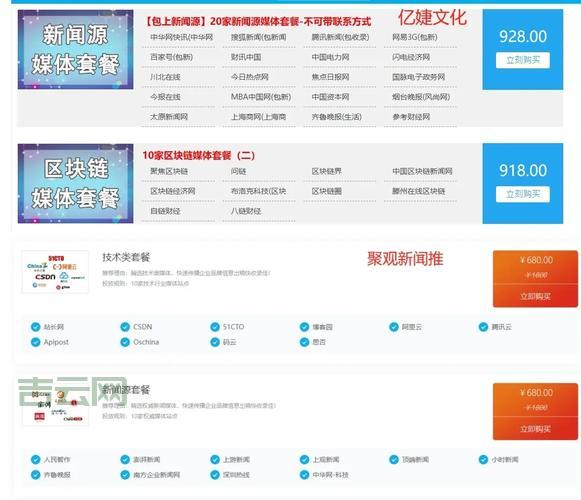Viewport: 581px width, 500px height.
Task: Select 今日热点网 in the list
Action: (x=250, y=77)
